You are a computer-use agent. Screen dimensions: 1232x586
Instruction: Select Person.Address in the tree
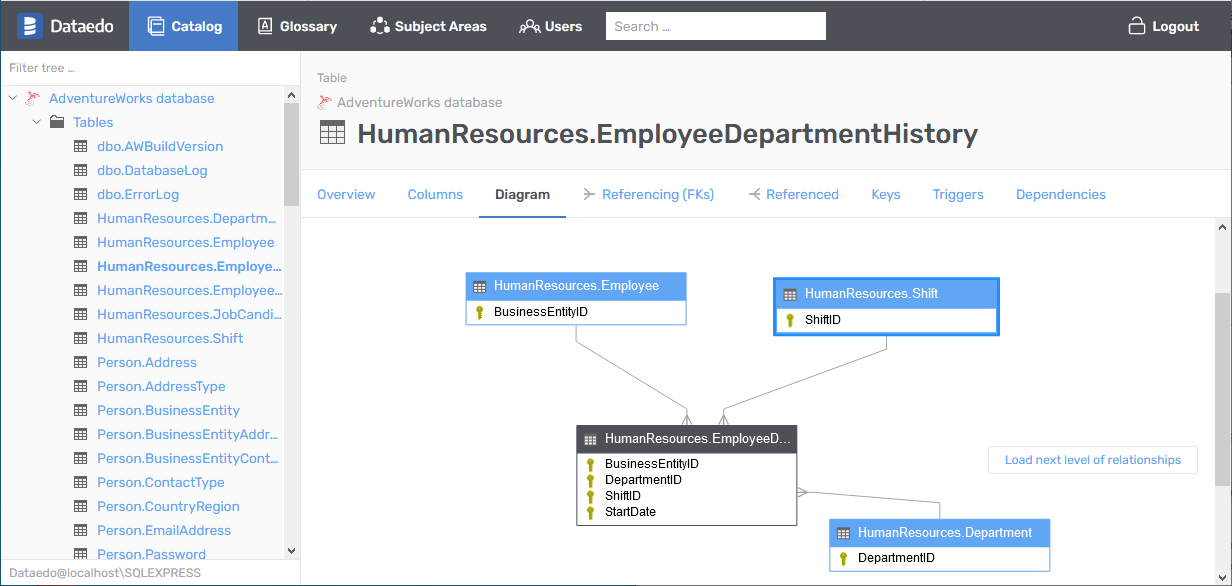147,362
